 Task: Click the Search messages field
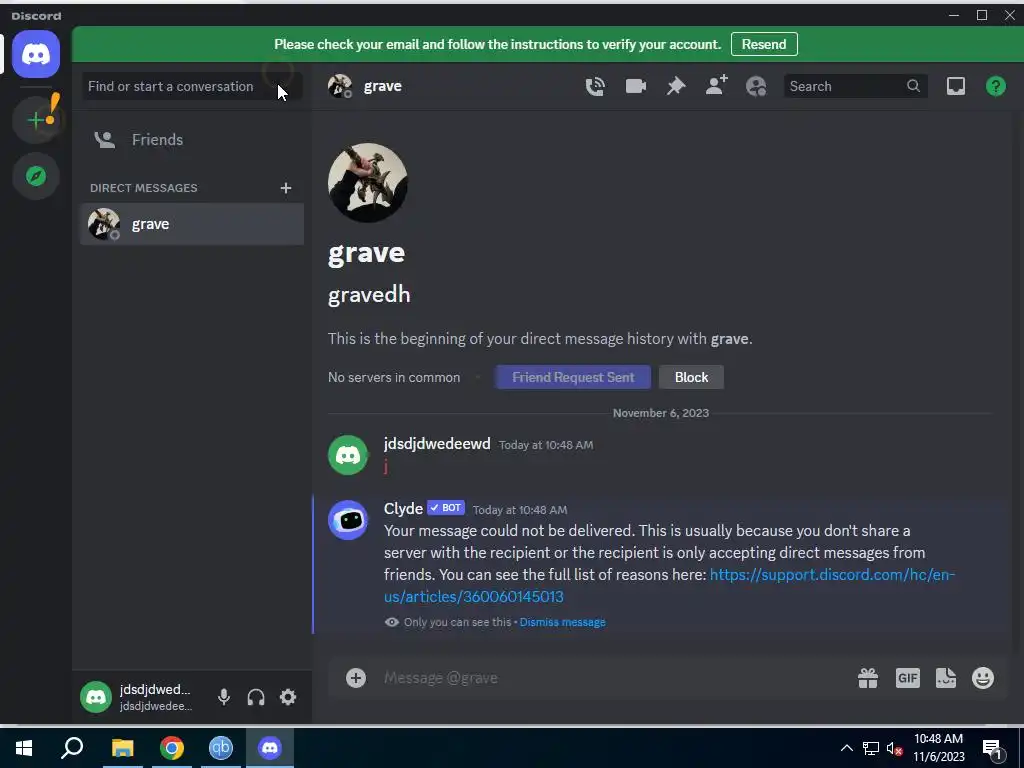(x=856, y=86)
